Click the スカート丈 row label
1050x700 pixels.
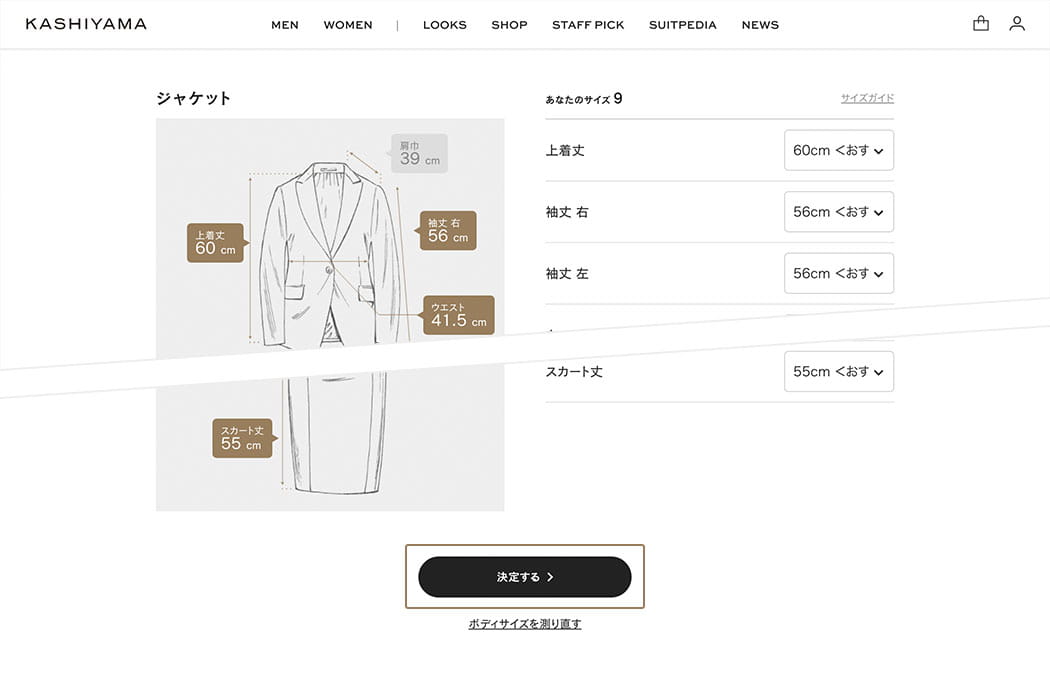tap(574, 372)
